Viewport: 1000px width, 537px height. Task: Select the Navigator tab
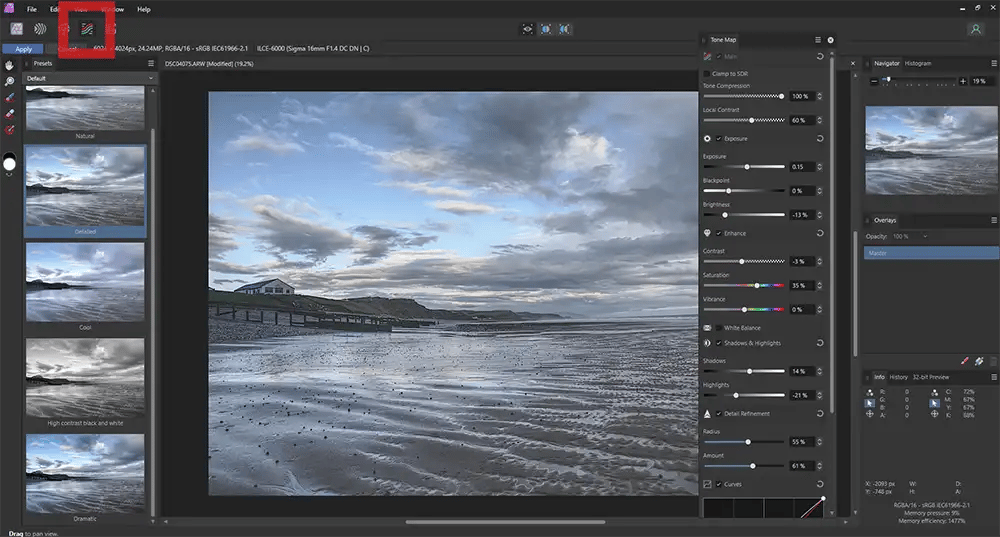click(886, 63)
